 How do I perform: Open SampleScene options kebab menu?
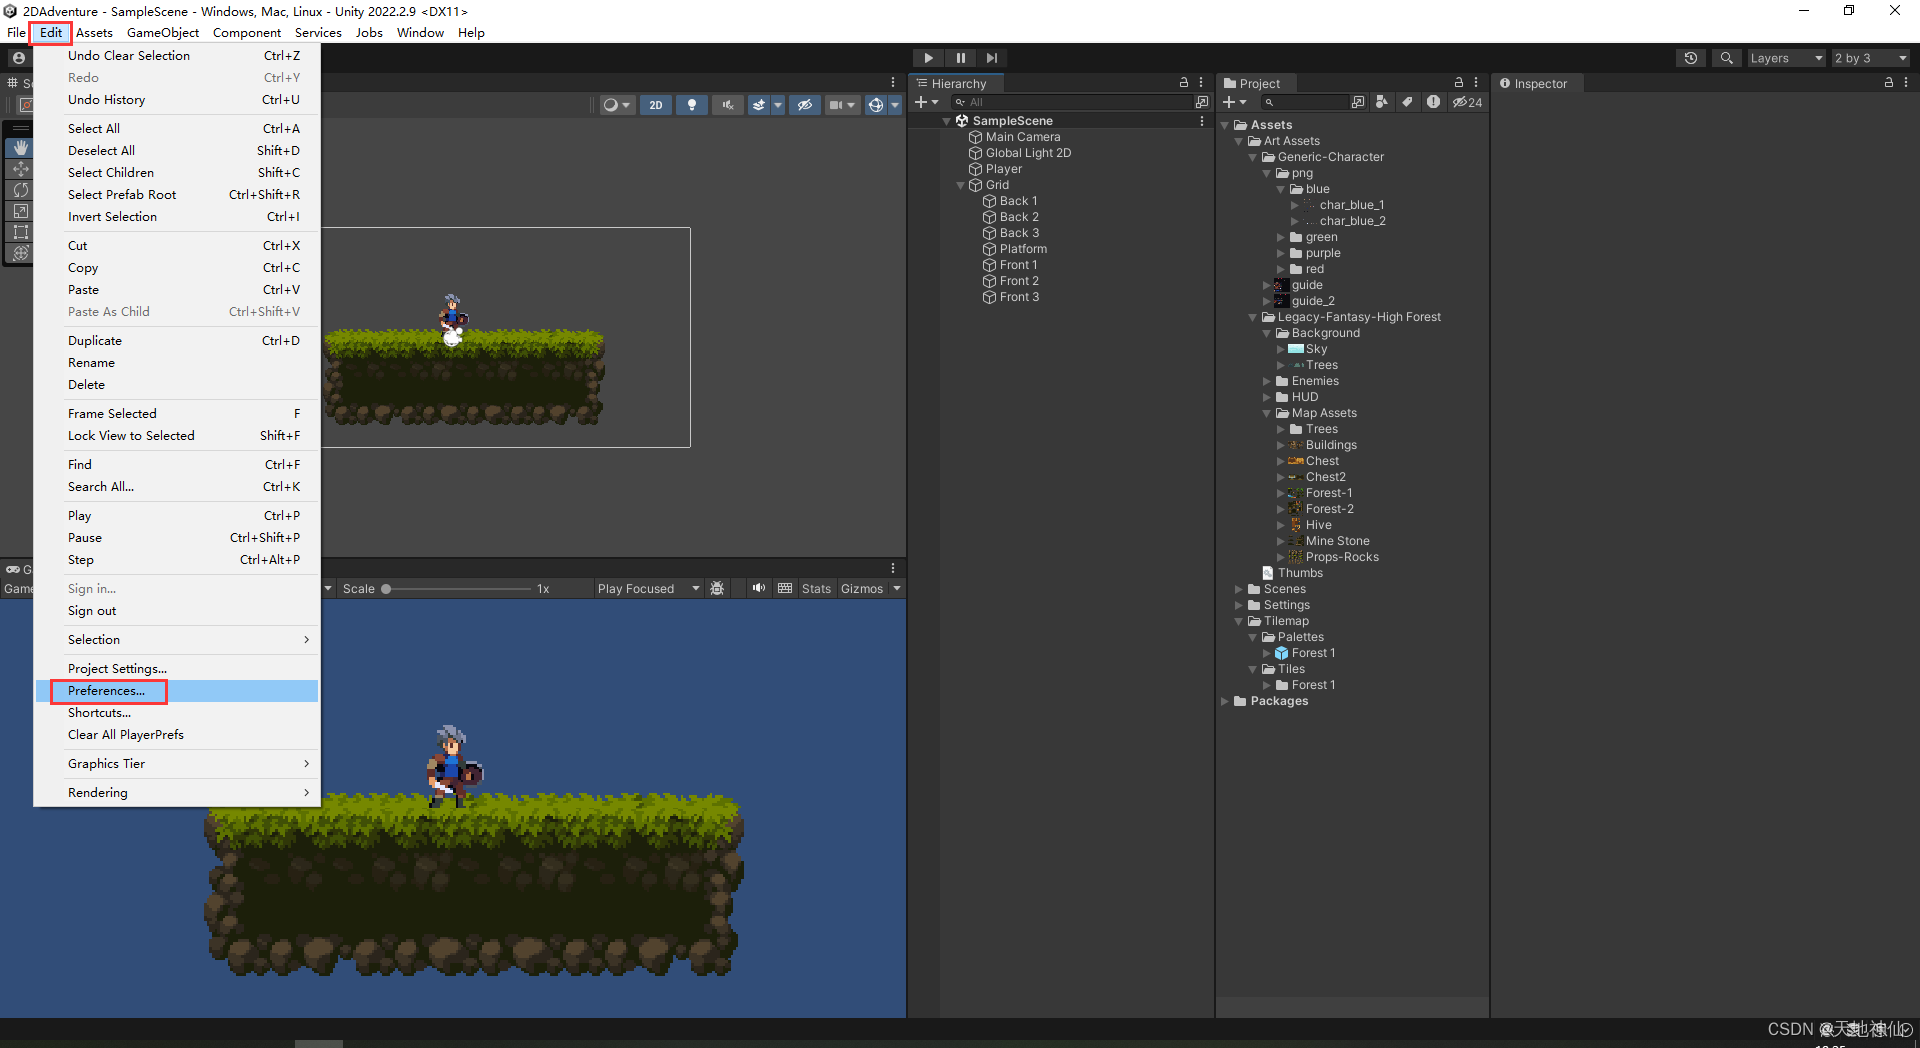(1201, 121)
